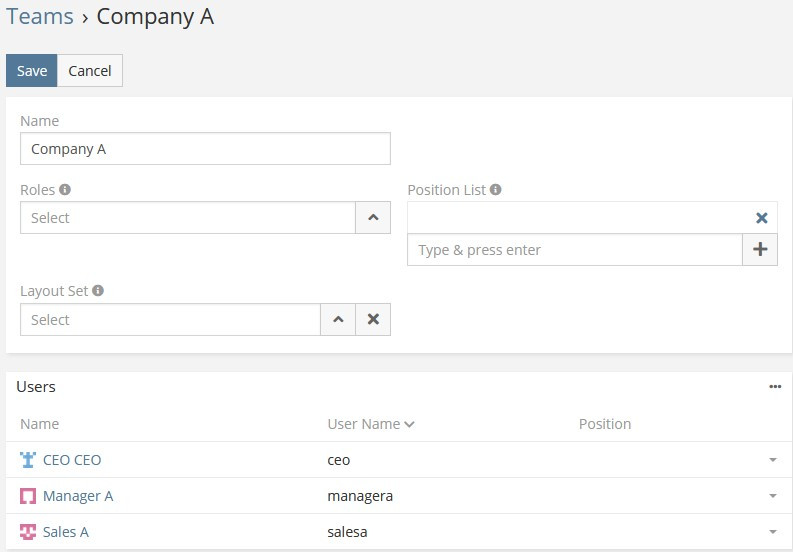Open the Users panel three-dot menu
The image size is (793, 552).
click(x=775, y=387)
